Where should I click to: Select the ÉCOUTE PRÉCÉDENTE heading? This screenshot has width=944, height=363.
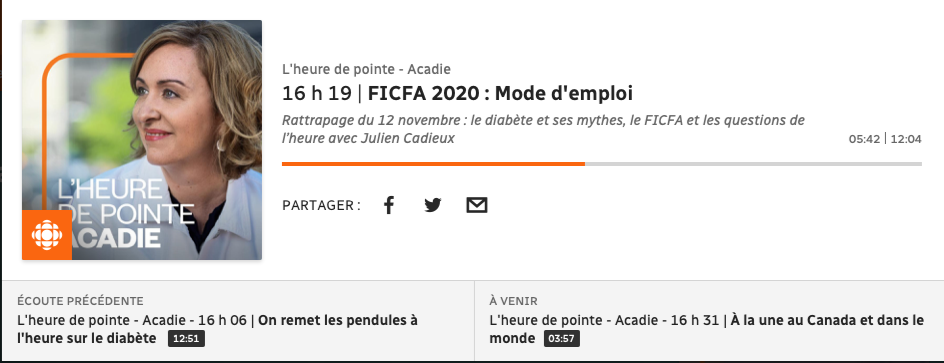pos(80,301)
